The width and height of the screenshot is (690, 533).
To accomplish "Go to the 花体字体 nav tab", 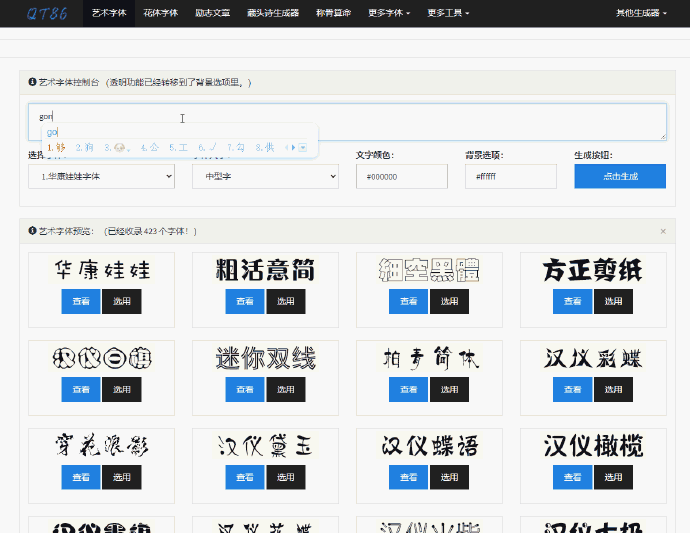I will coord(159,14).
